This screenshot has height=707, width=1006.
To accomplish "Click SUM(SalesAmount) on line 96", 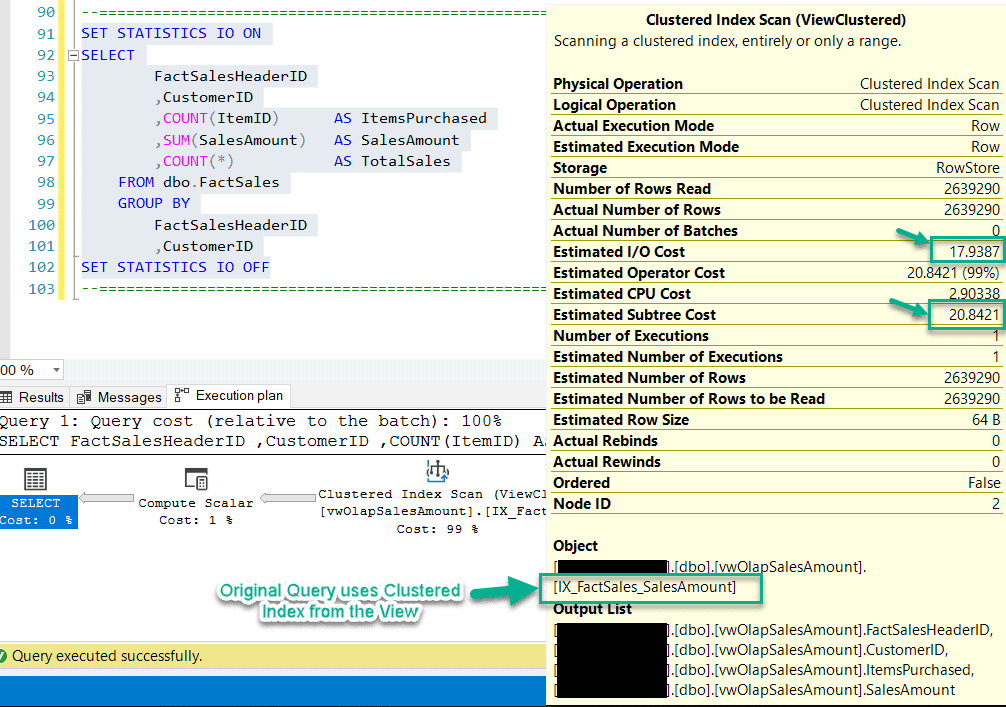I will (x=234, y=140).
